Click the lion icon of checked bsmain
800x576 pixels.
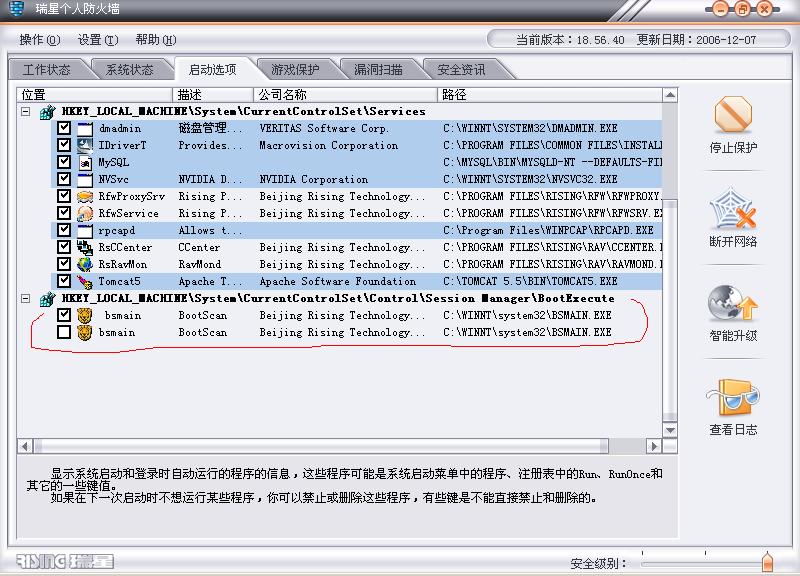click(85, 315)
